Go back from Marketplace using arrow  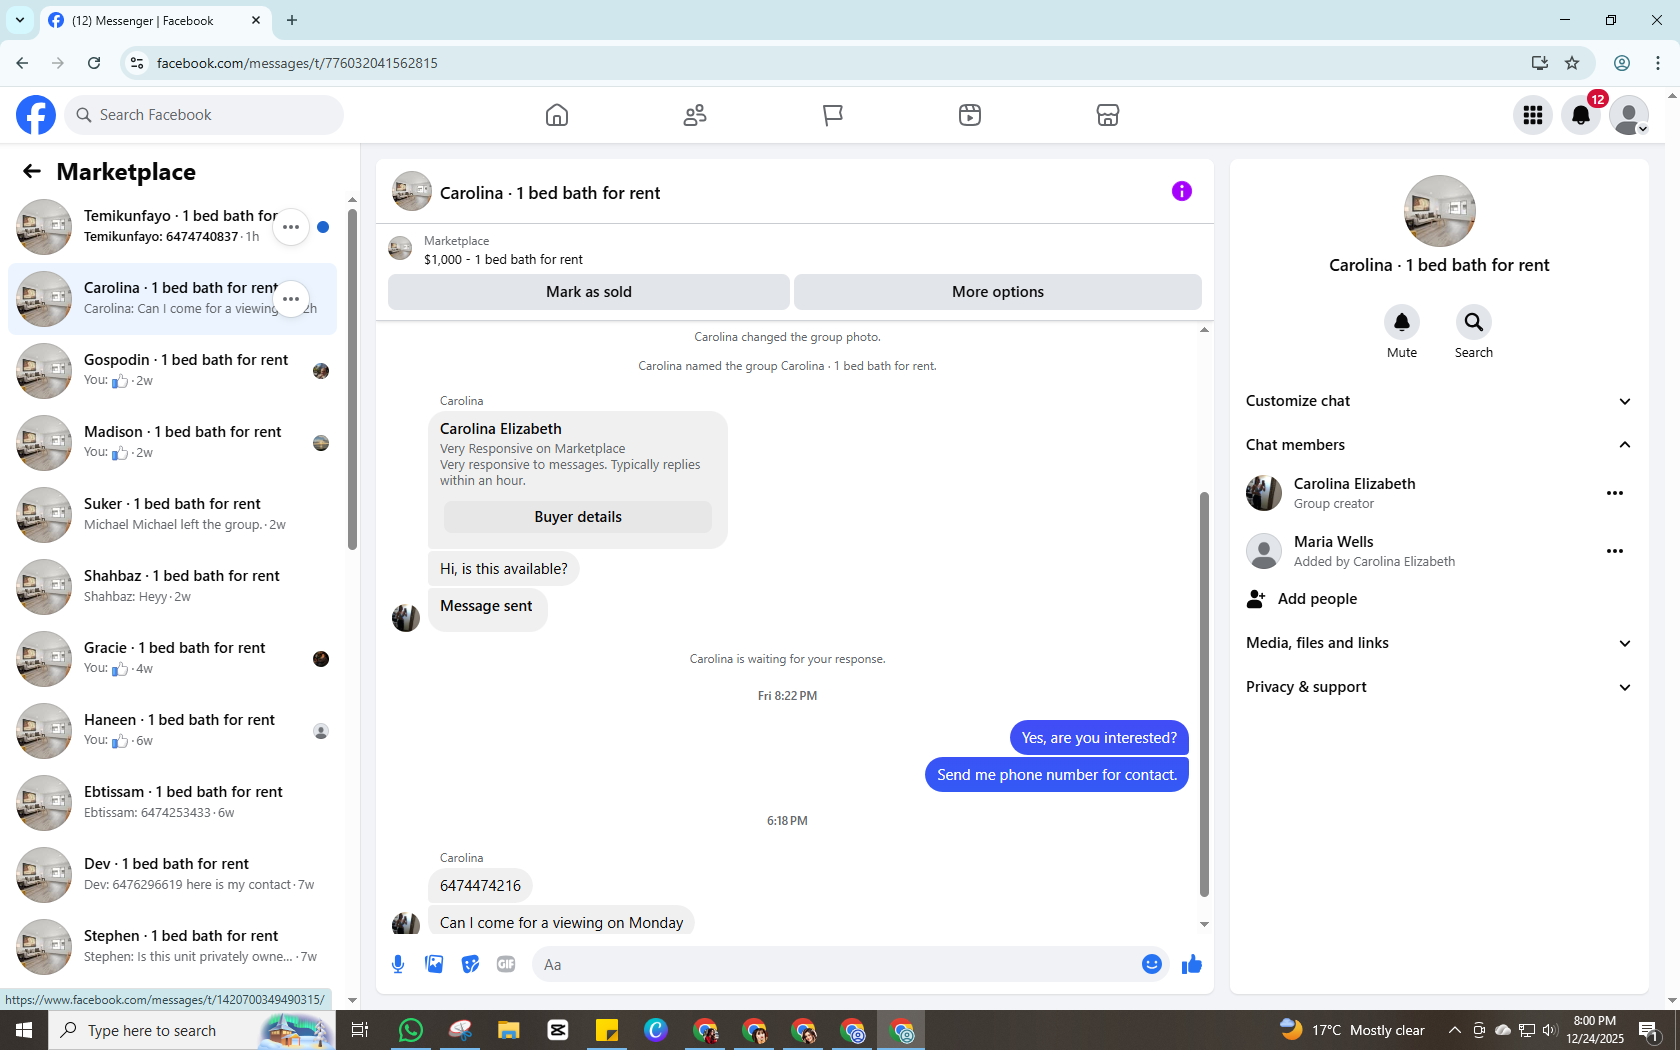coord(32,171)
